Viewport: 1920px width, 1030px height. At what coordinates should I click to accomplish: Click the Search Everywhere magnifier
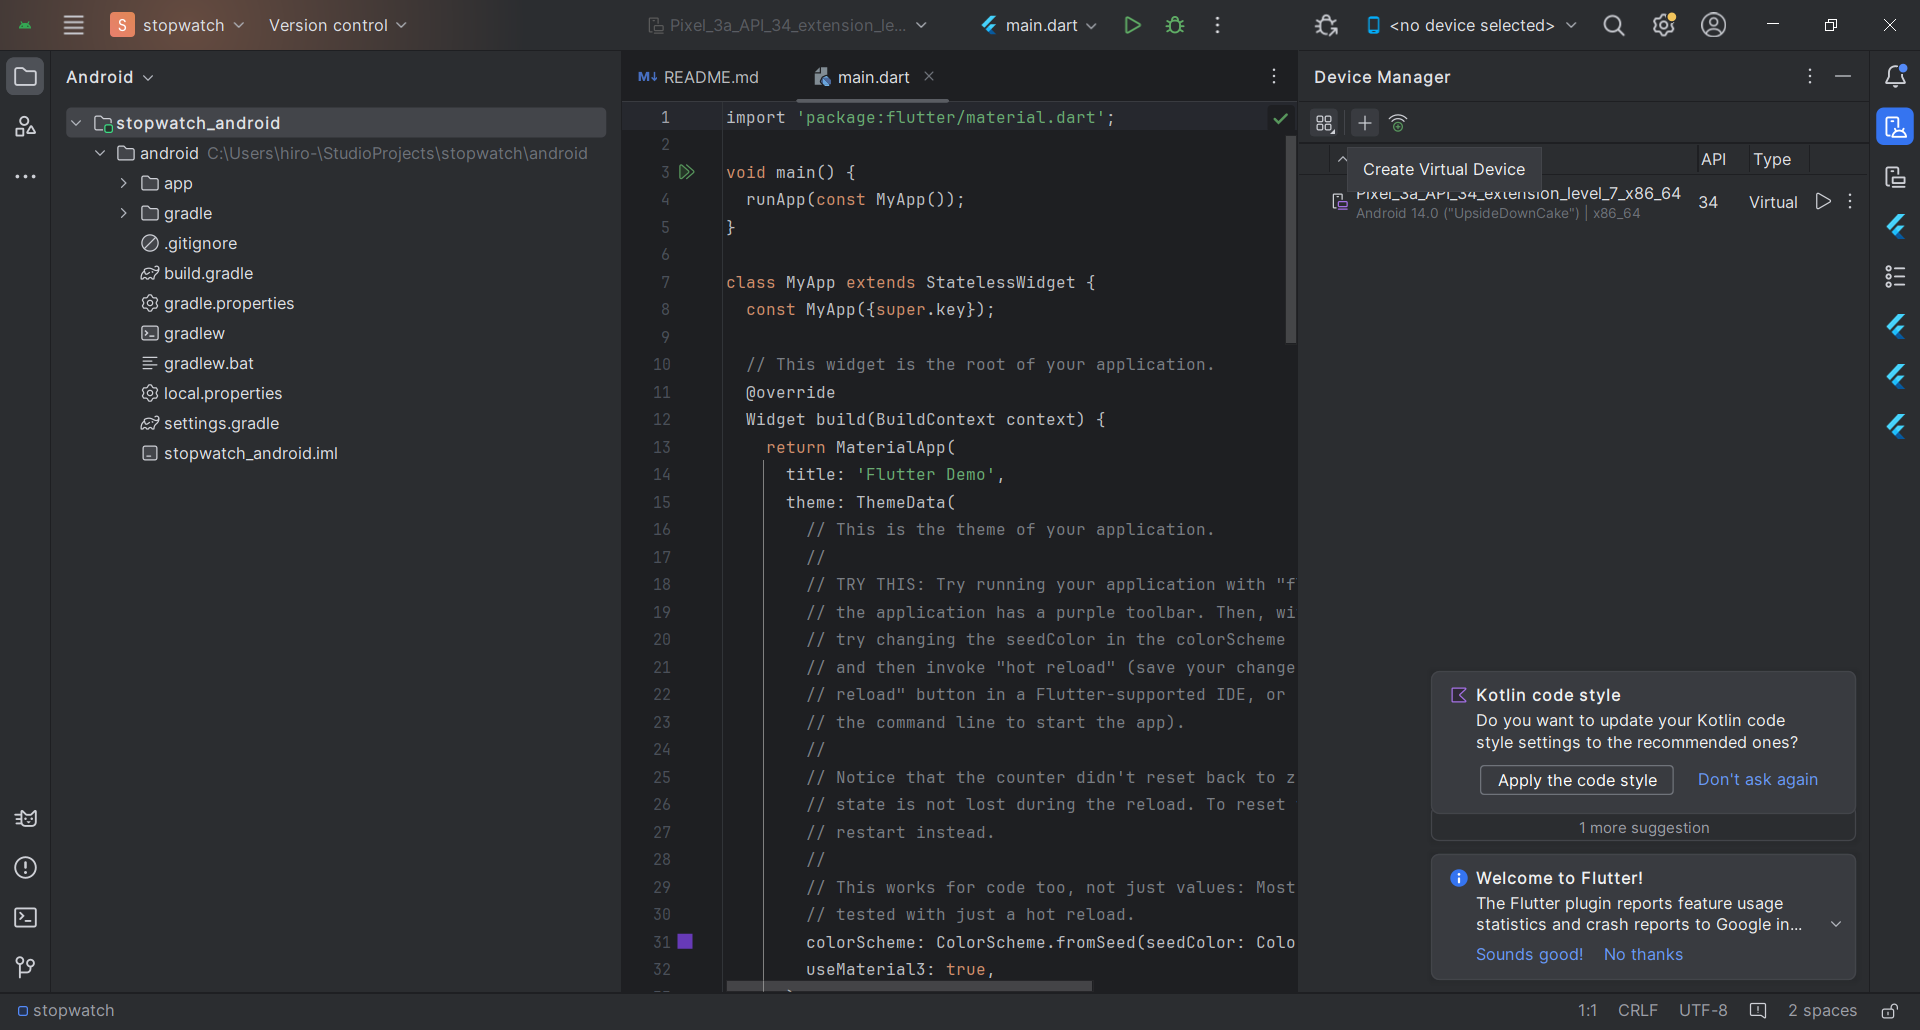1613,25
